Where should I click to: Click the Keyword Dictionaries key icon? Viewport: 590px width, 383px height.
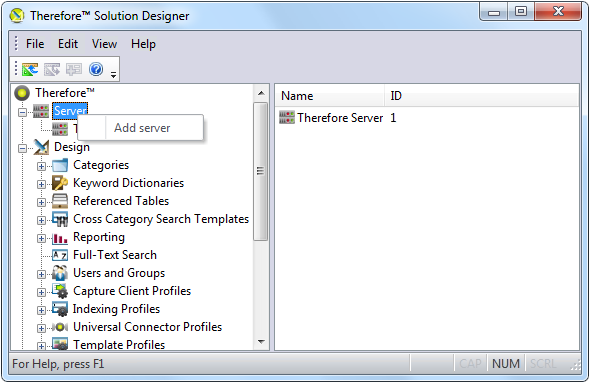60,183
